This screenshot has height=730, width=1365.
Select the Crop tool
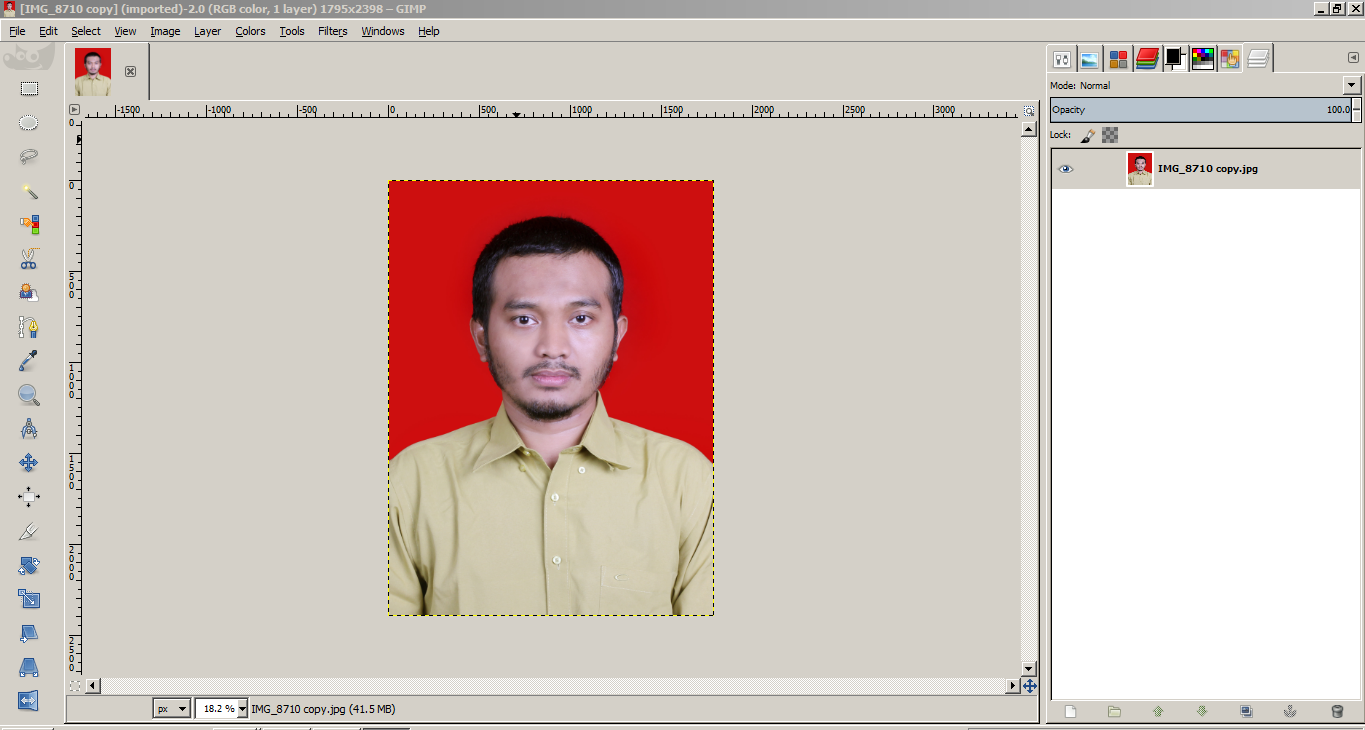[x=29, y=531]
